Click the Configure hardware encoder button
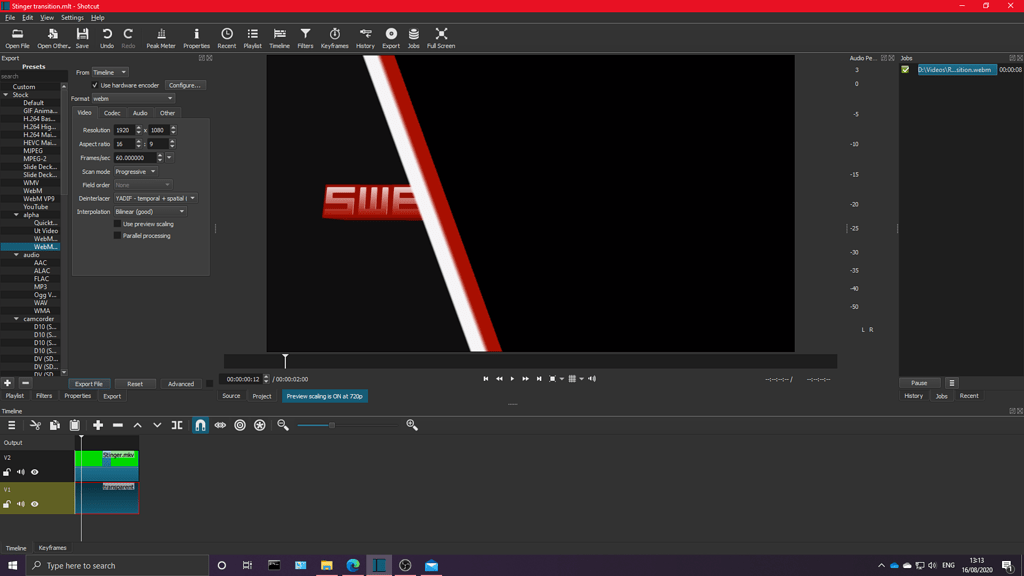 click(x=185, y=86)
